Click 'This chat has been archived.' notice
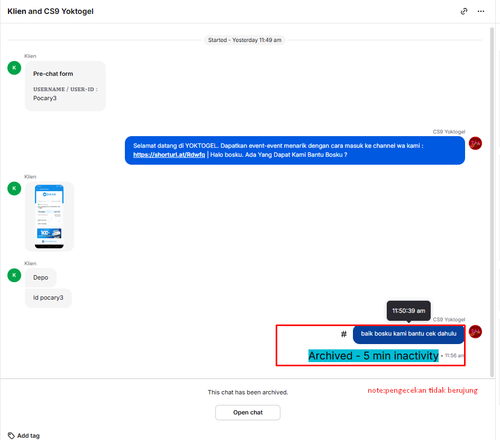 tap(248, 392)
